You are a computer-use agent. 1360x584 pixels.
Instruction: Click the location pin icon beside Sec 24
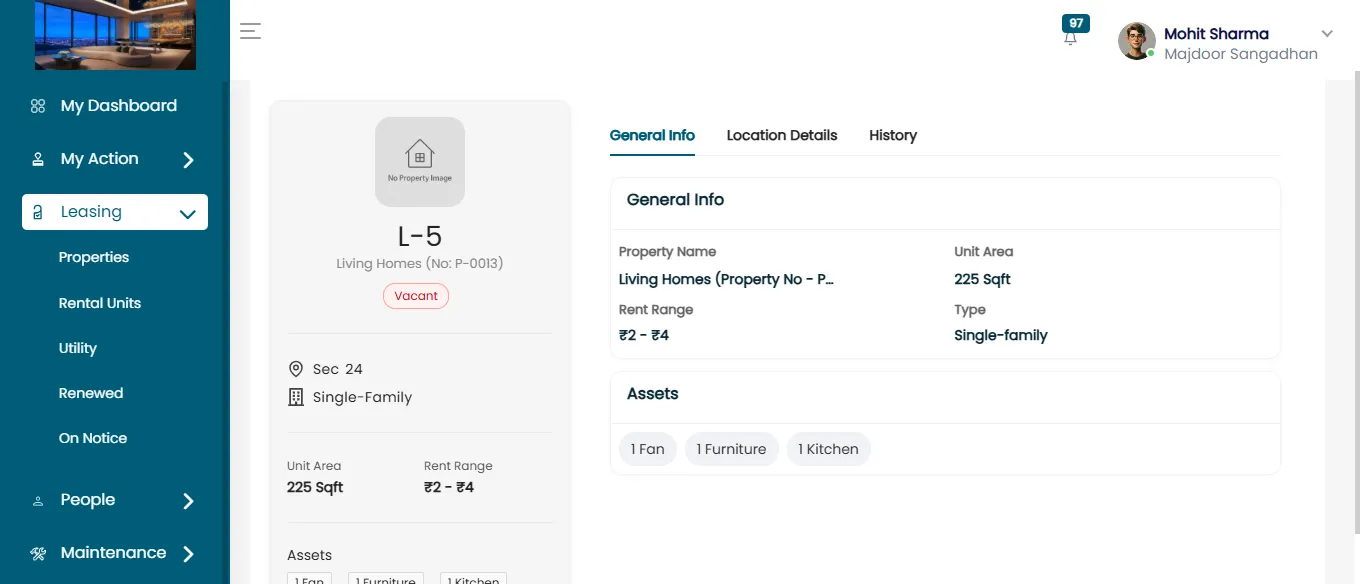pyautogui.click(x=295, y=369)
